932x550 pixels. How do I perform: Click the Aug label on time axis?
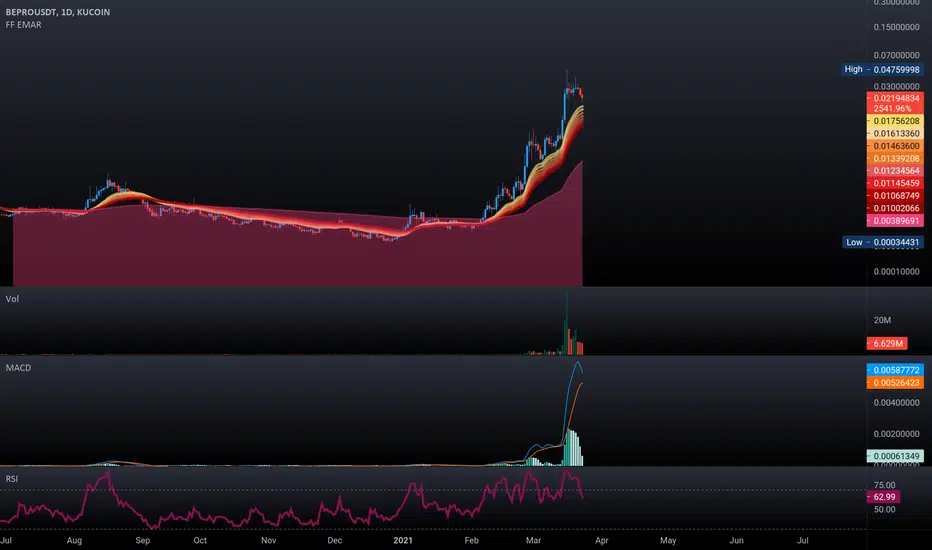tap(74, 540)
